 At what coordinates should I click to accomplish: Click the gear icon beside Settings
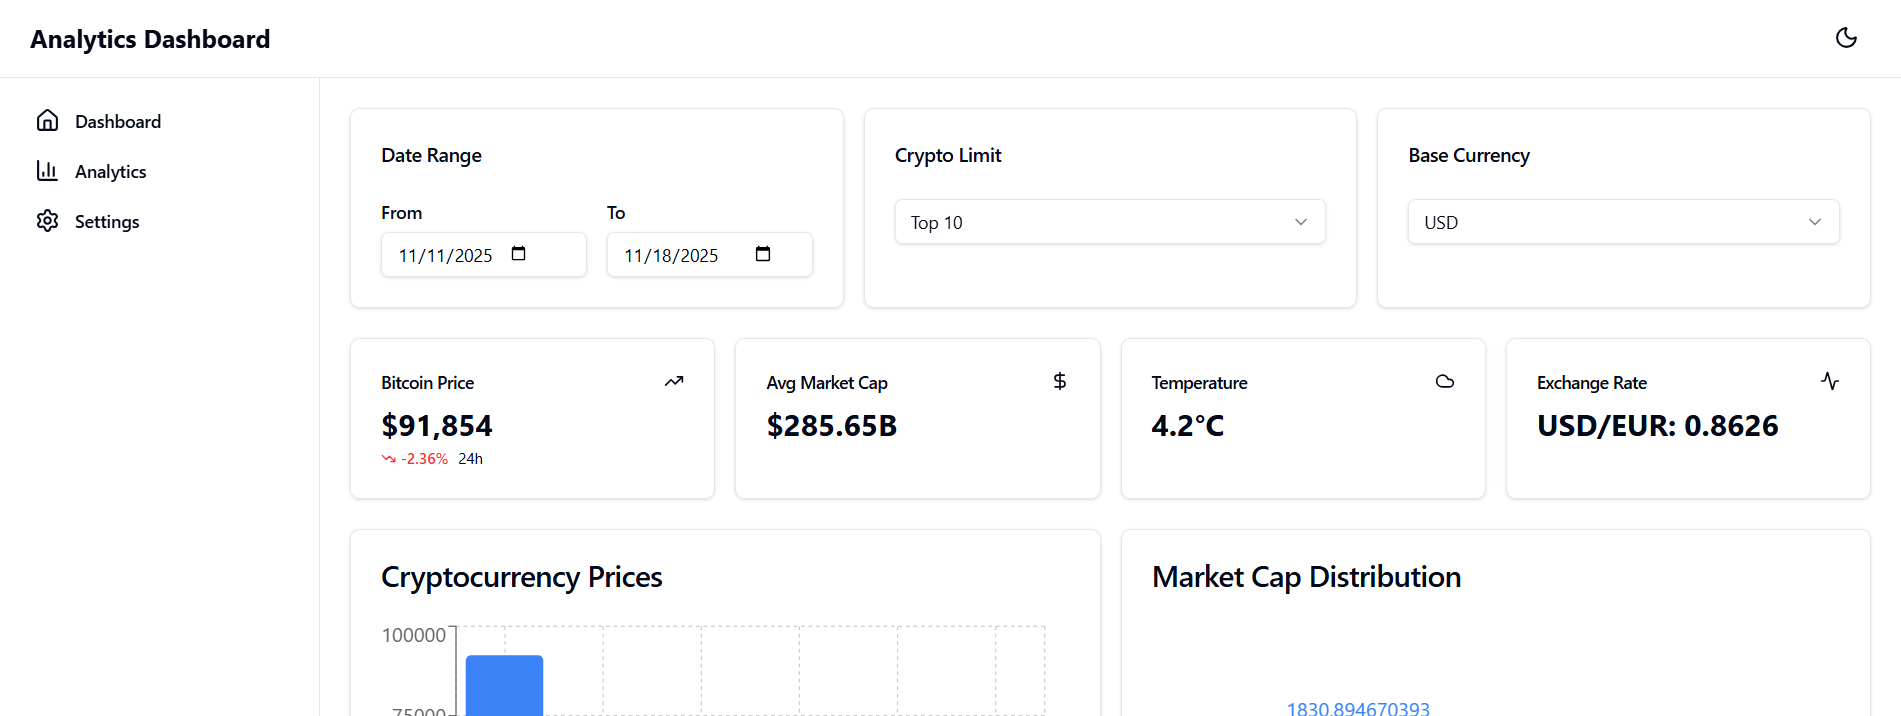47,221
